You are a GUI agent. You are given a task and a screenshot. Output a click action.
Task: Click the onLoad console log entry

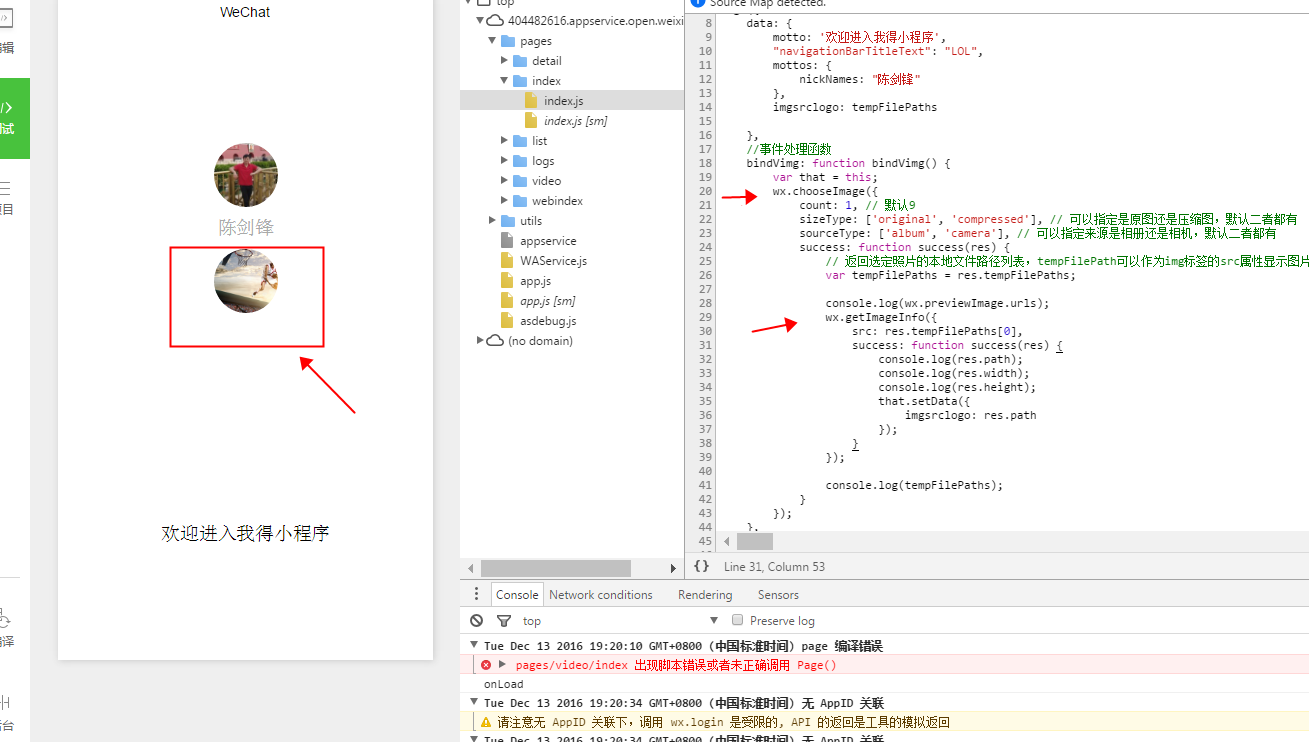pyautogui.click(x=504, y=684)
